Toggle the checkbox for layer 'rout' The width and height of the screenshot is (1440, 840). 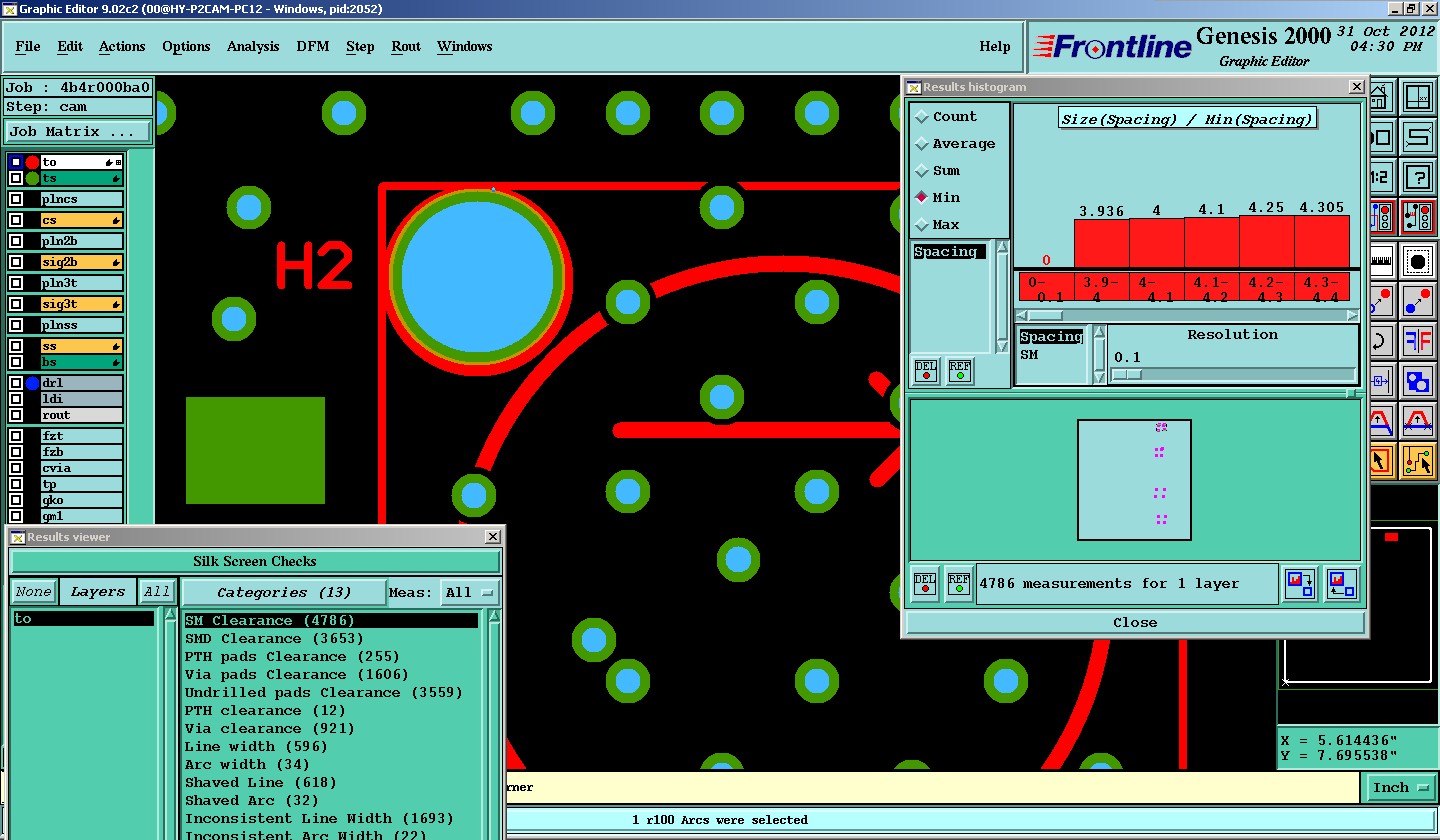(x=15, y=415)
